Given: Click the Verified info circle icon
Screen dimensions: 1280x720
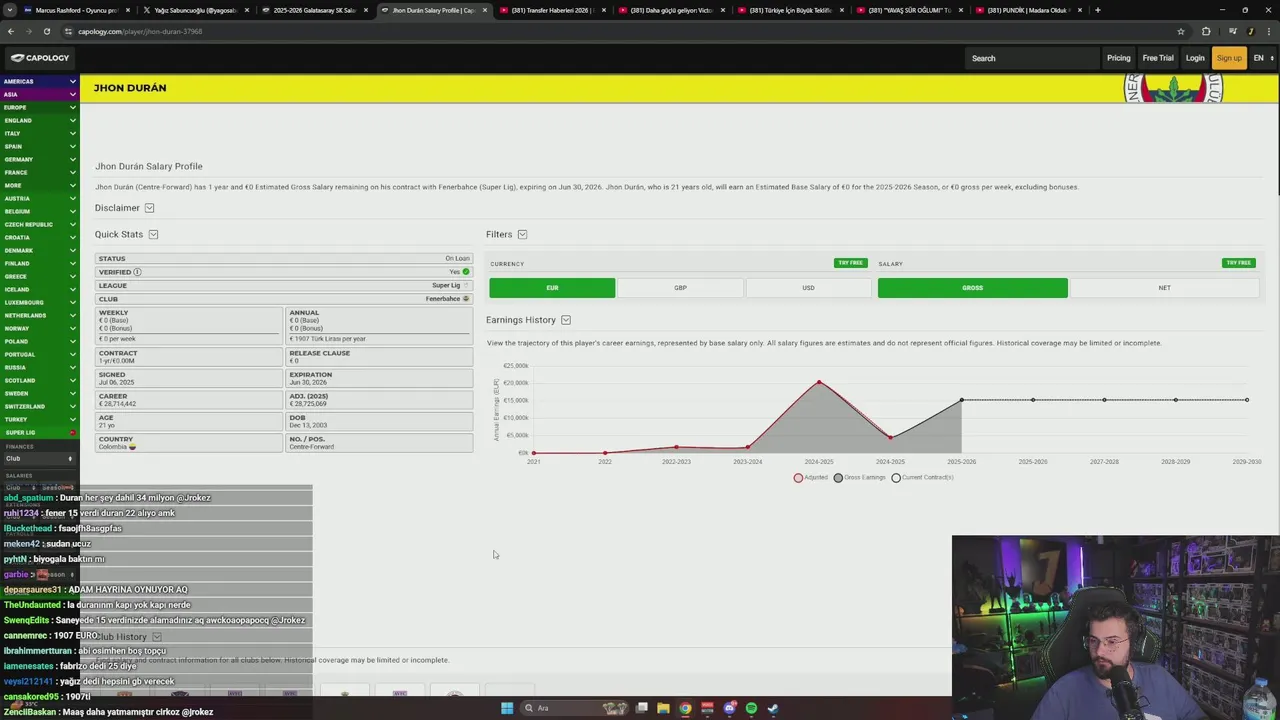Looking at the screenshot, I should click(137, 272).
